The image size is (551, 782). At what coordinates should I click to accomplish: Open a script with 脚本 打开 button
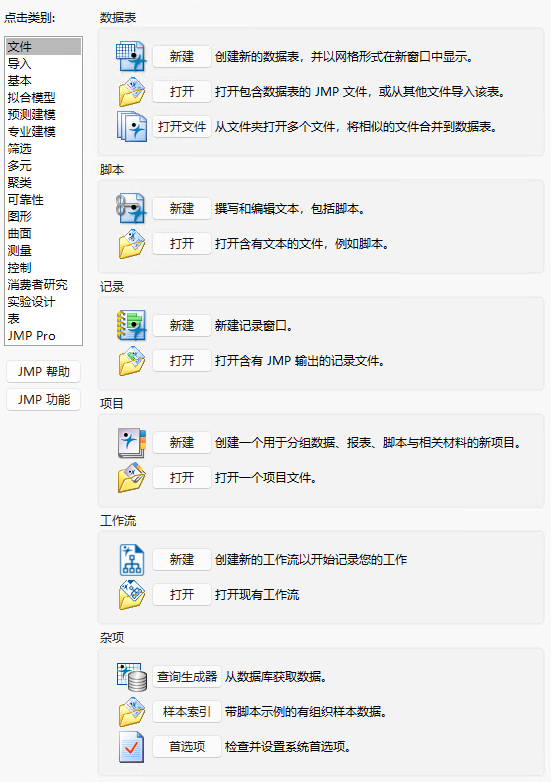pos(182,244)
